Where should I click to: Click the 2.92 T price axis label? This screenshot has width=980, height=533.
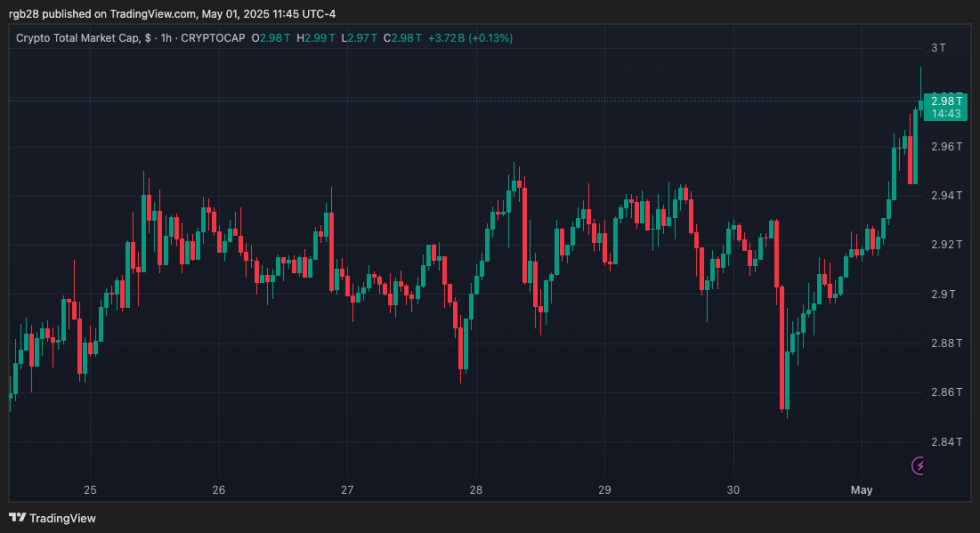click(x=946, y=244)
